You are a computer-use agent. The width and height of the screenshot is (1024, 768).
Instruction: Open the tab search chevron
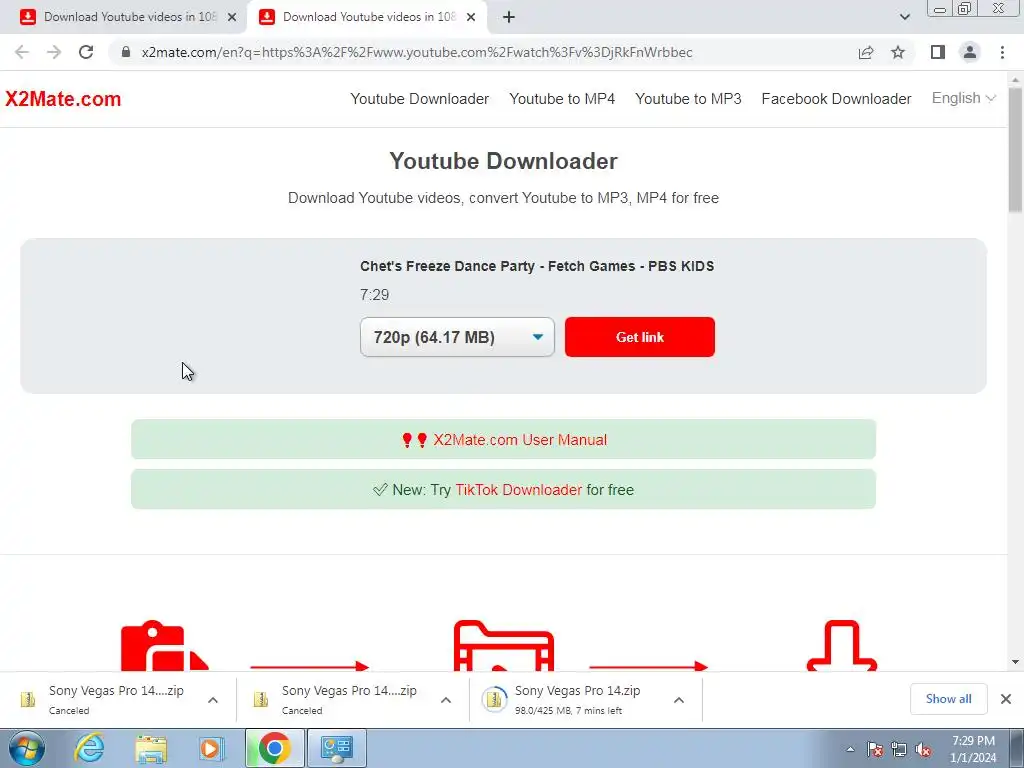(904, 17)
